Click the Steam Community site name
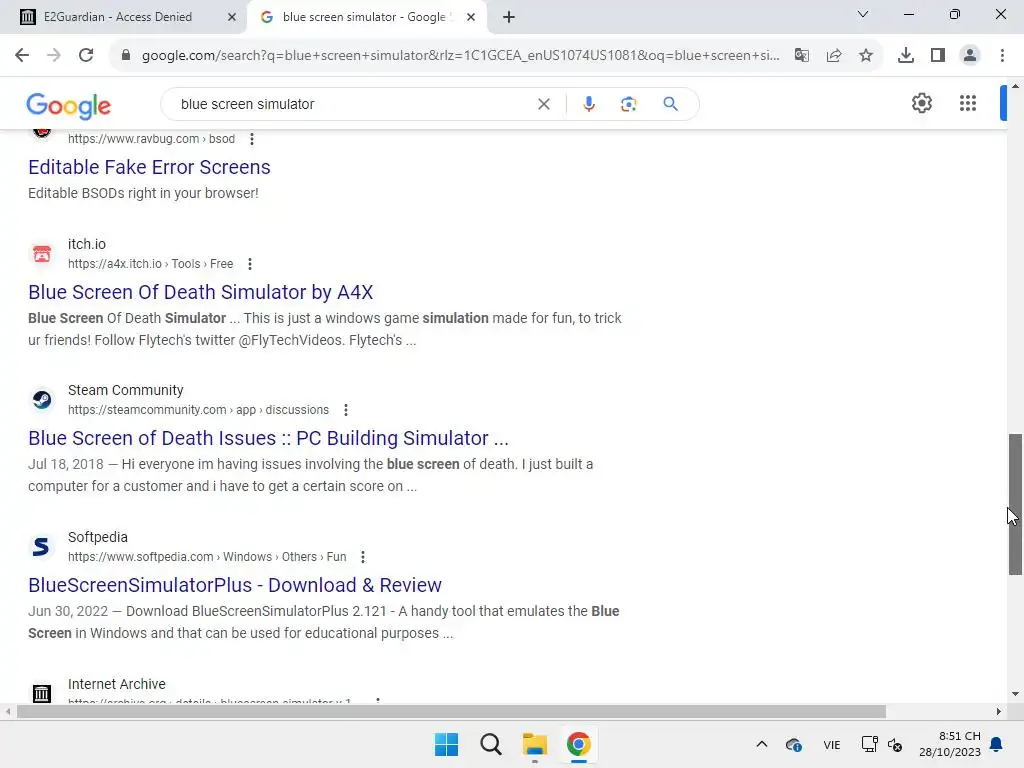 point(125,391)
